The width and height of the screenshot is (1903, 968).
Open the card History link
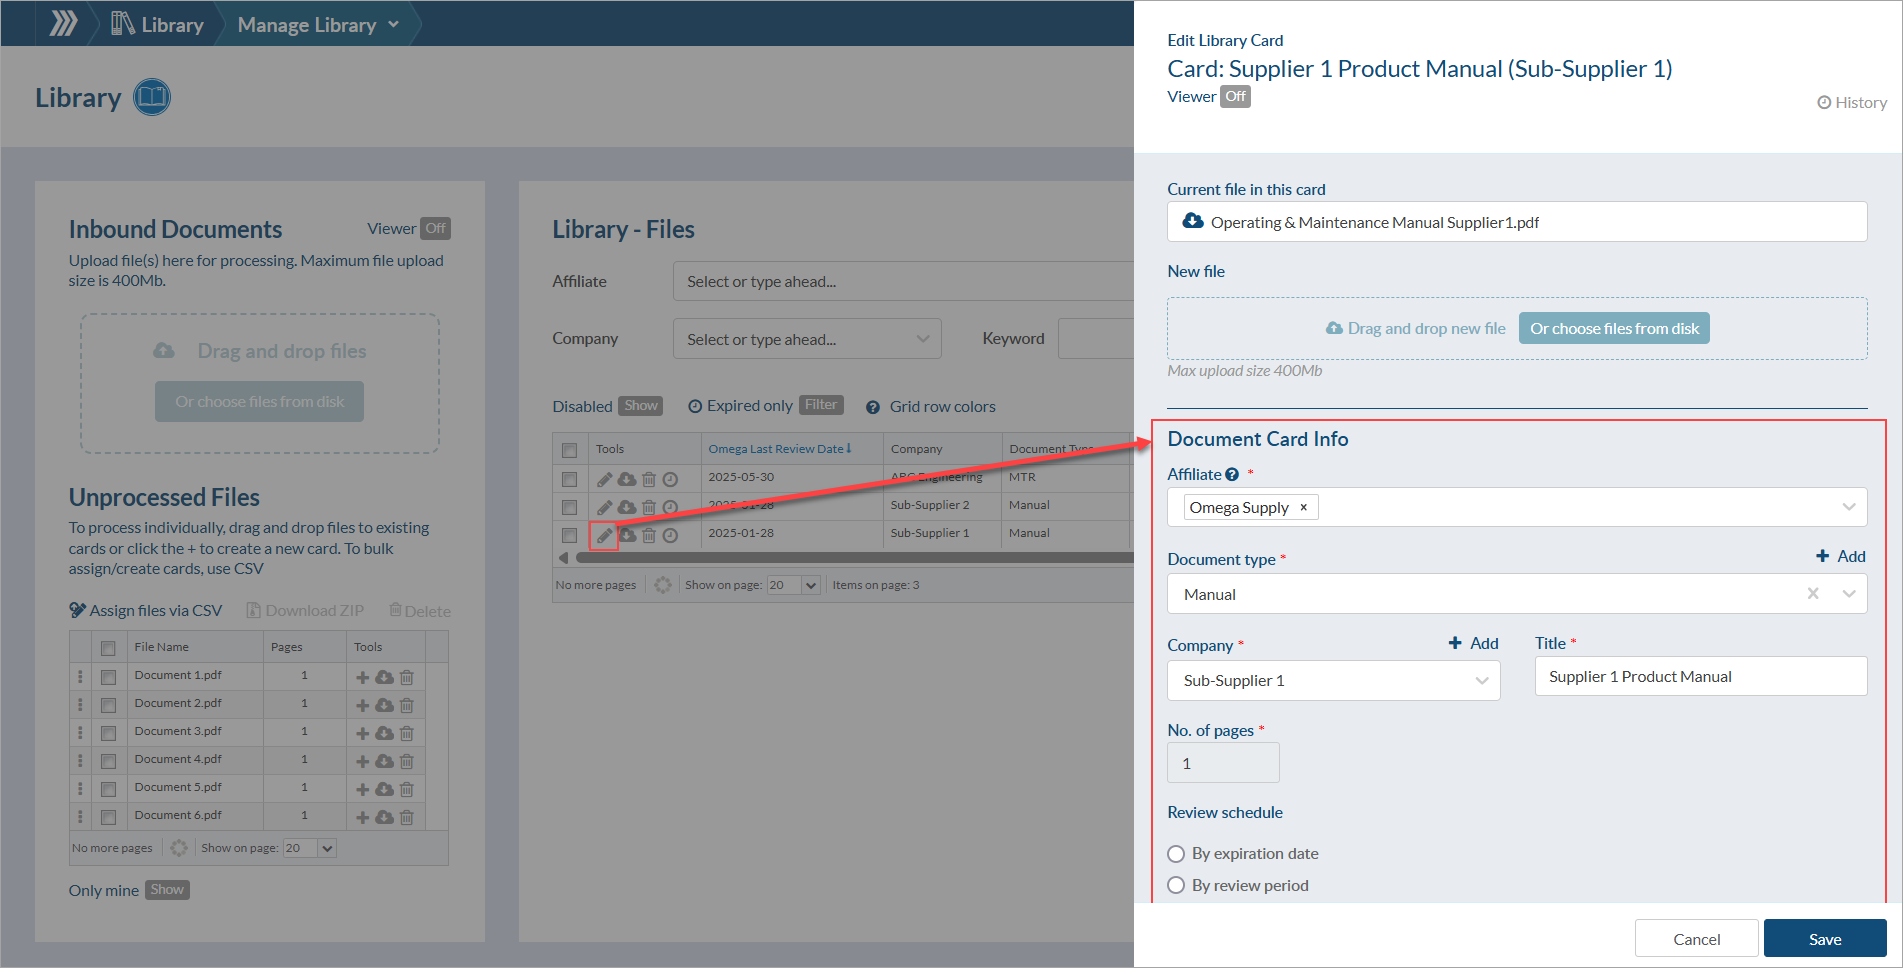click(x=1852, y=102)
